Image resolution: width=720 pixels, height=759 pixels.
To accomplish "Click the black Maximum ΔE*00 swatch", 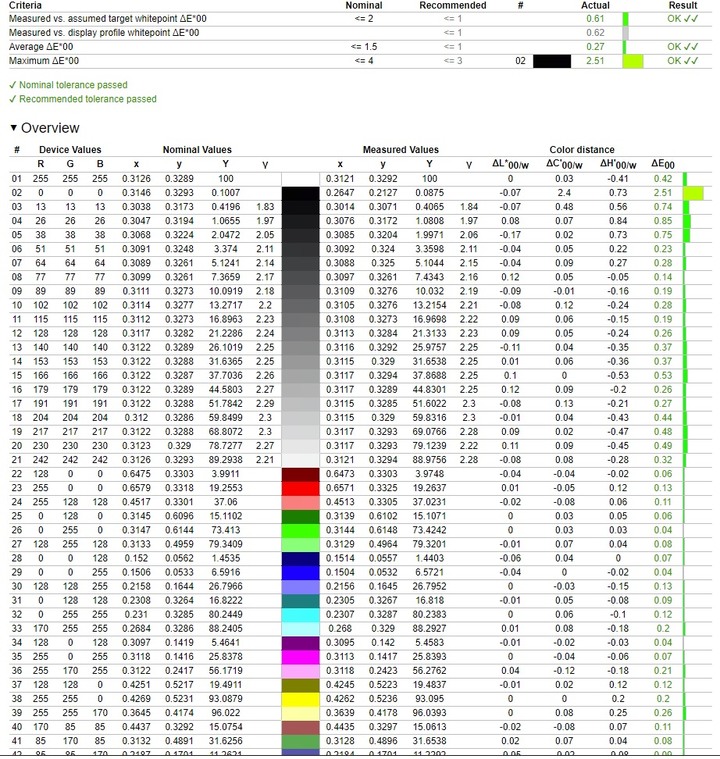I will coord(551,61).
